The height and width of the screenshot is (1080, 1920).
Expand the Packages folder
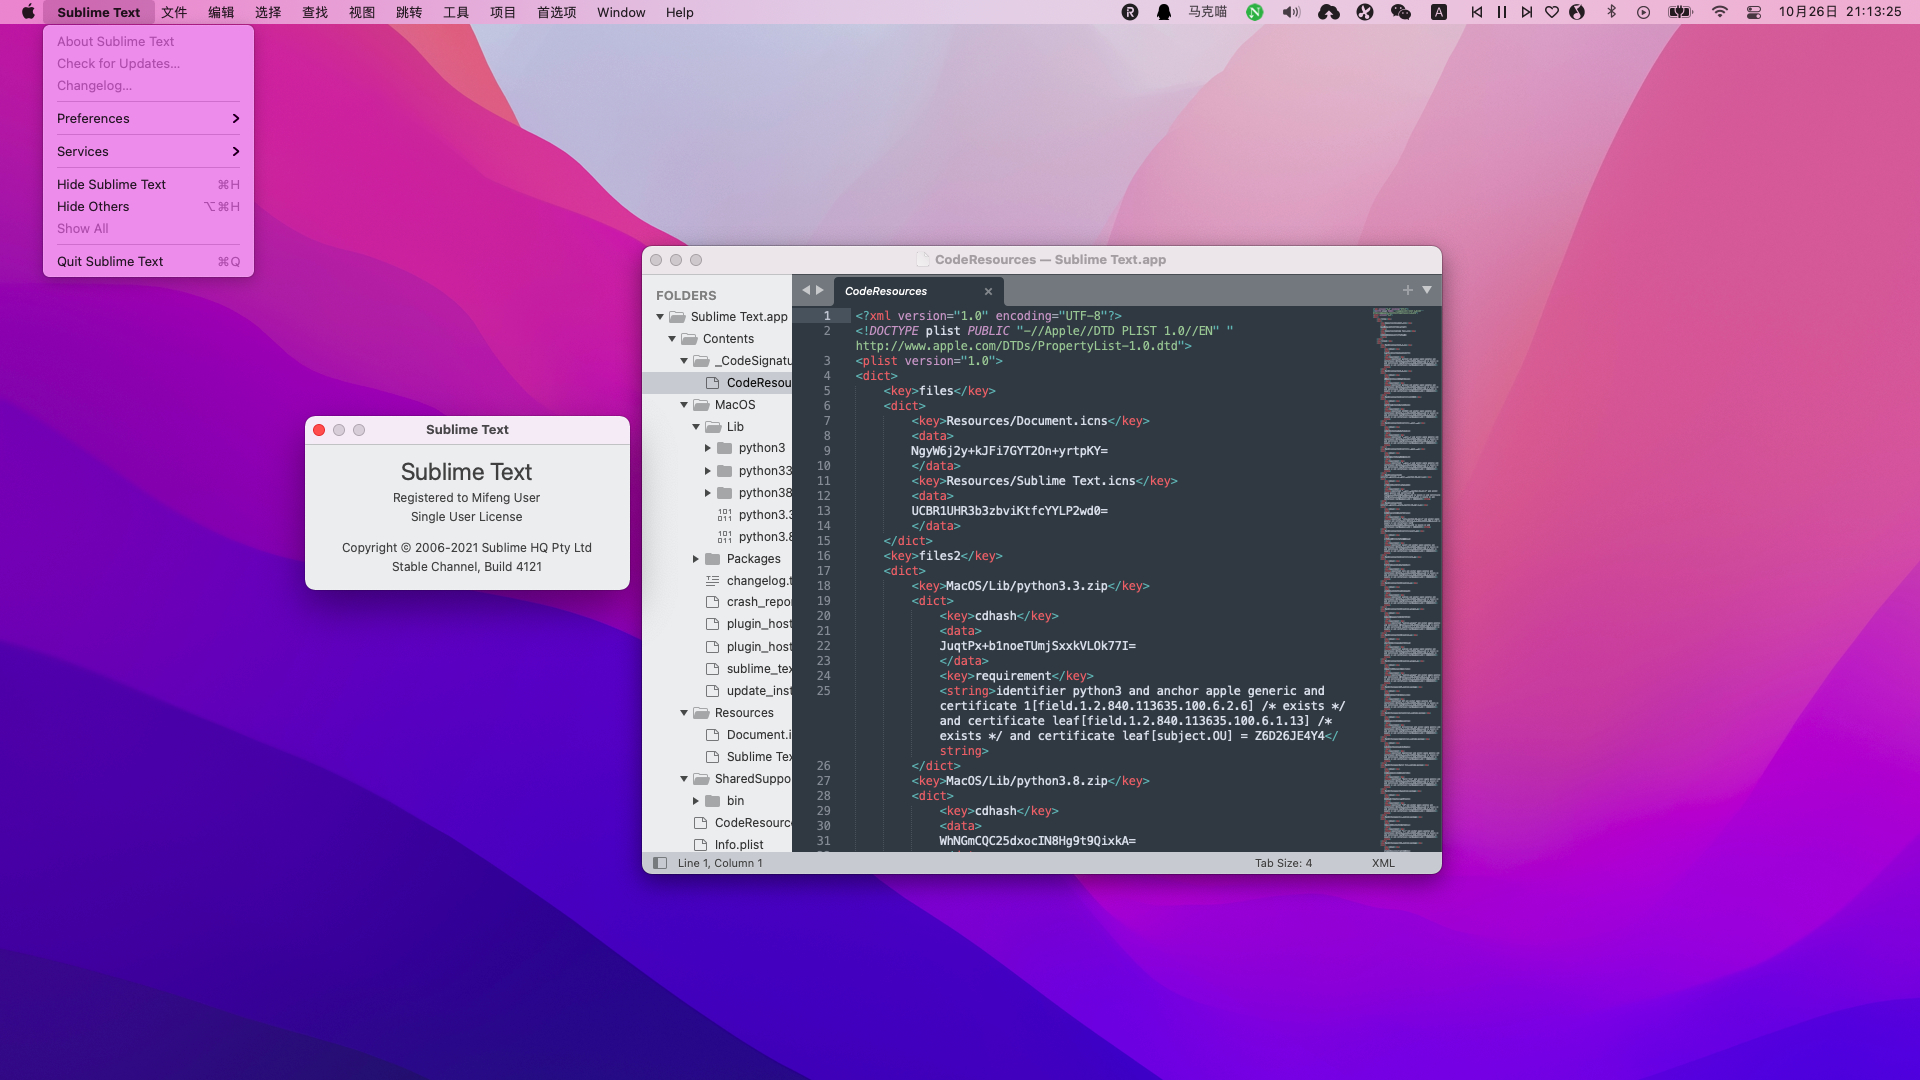[x=696, y=559]
